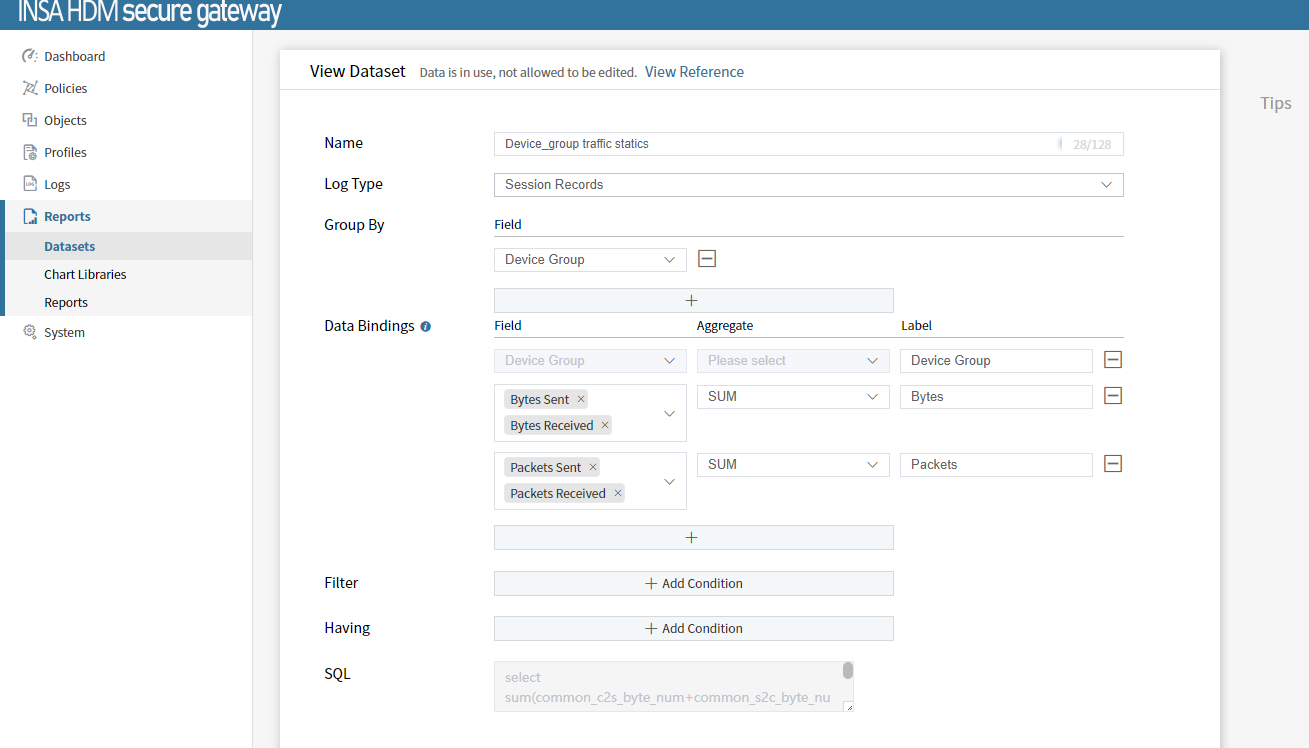This screenshot has height=748, width=1309.
Task: Remove the Bytes Received tag
Action: tap(605, 426)
